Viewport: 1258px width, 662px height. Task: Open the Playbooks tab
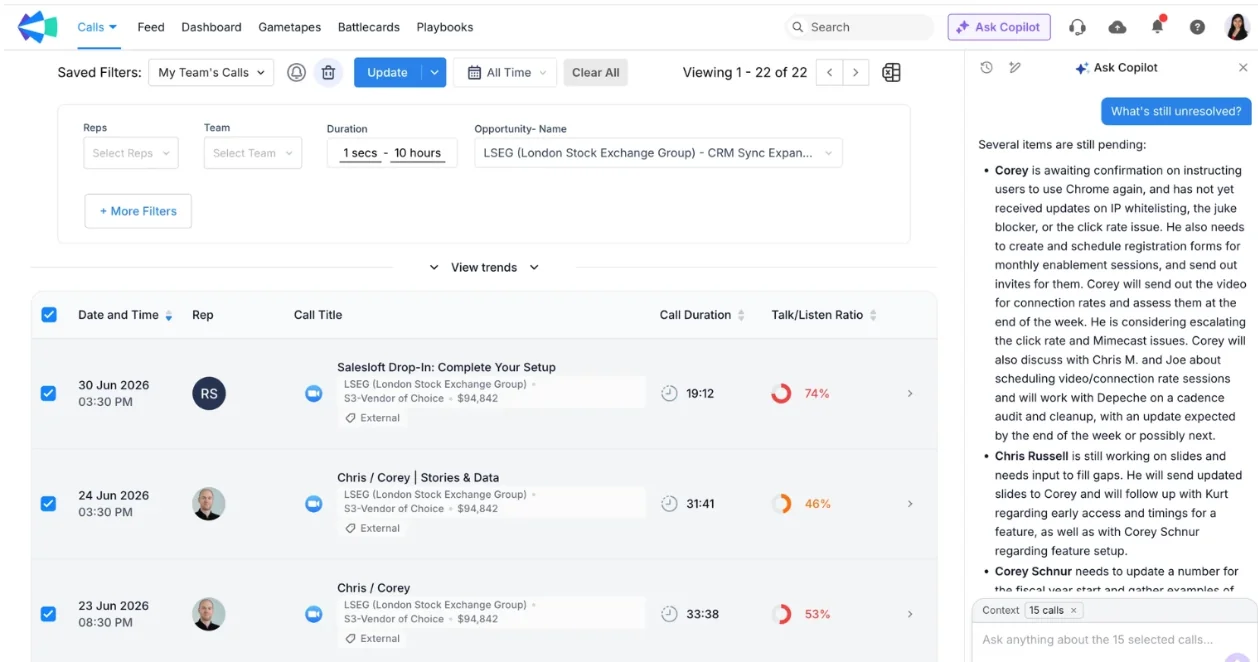[x=445, y=27]
